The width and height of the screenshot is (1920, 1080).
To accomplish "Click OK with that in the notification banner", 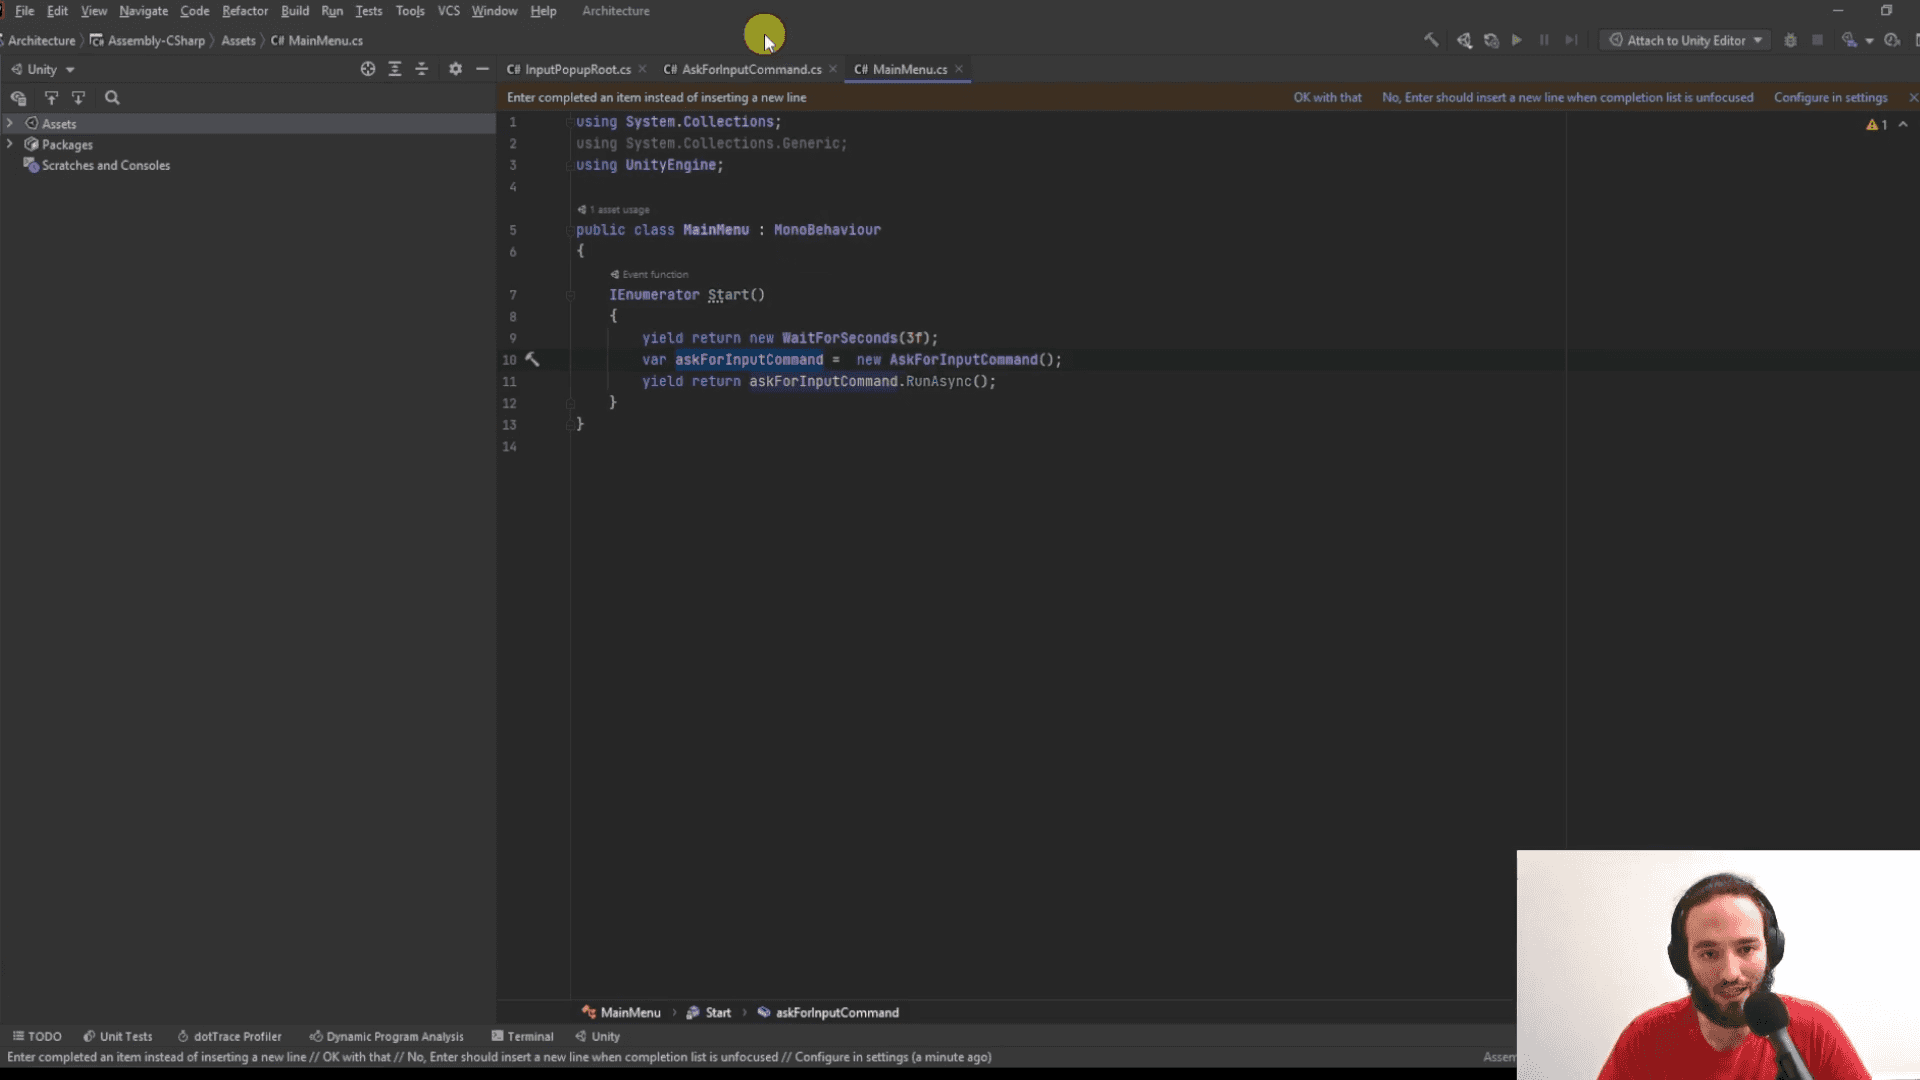I will coord(1328,97).
